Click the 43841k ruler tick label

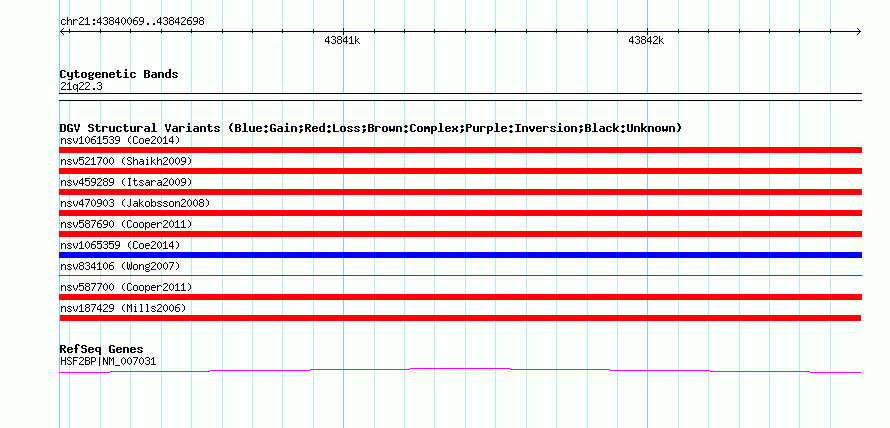(x=342, y=40)
